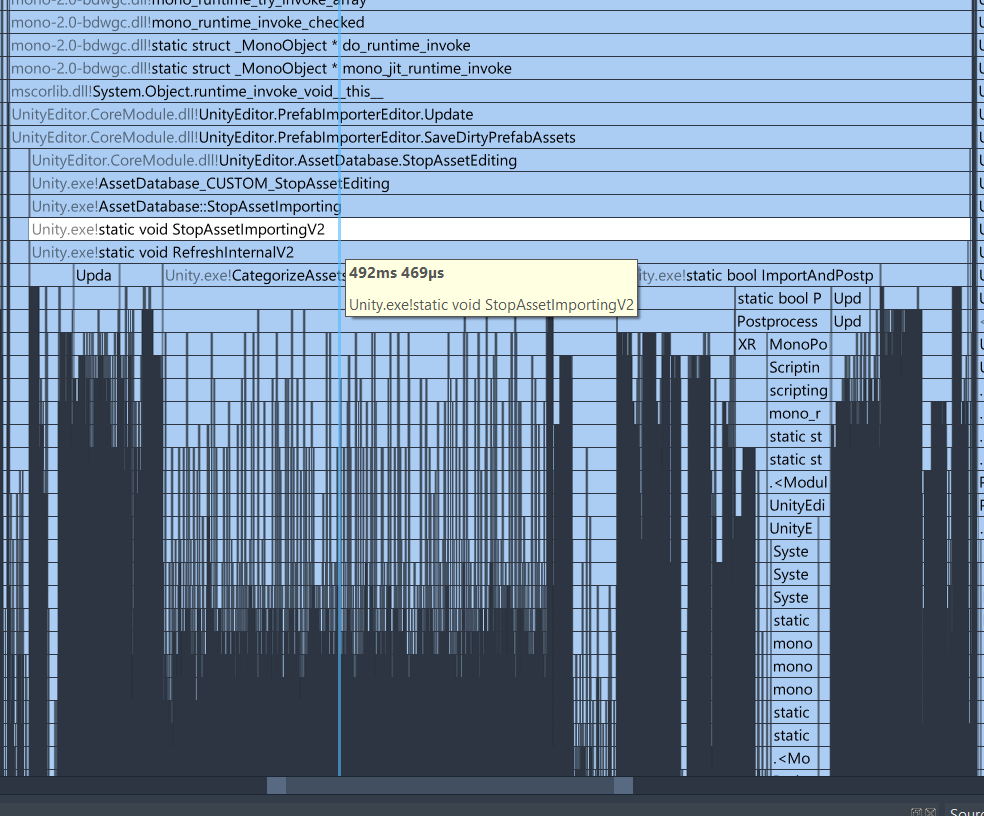Select the UnityEditor.PrefabImporterEditor.Update bar
984x816 pixels.
click(490, 114)
